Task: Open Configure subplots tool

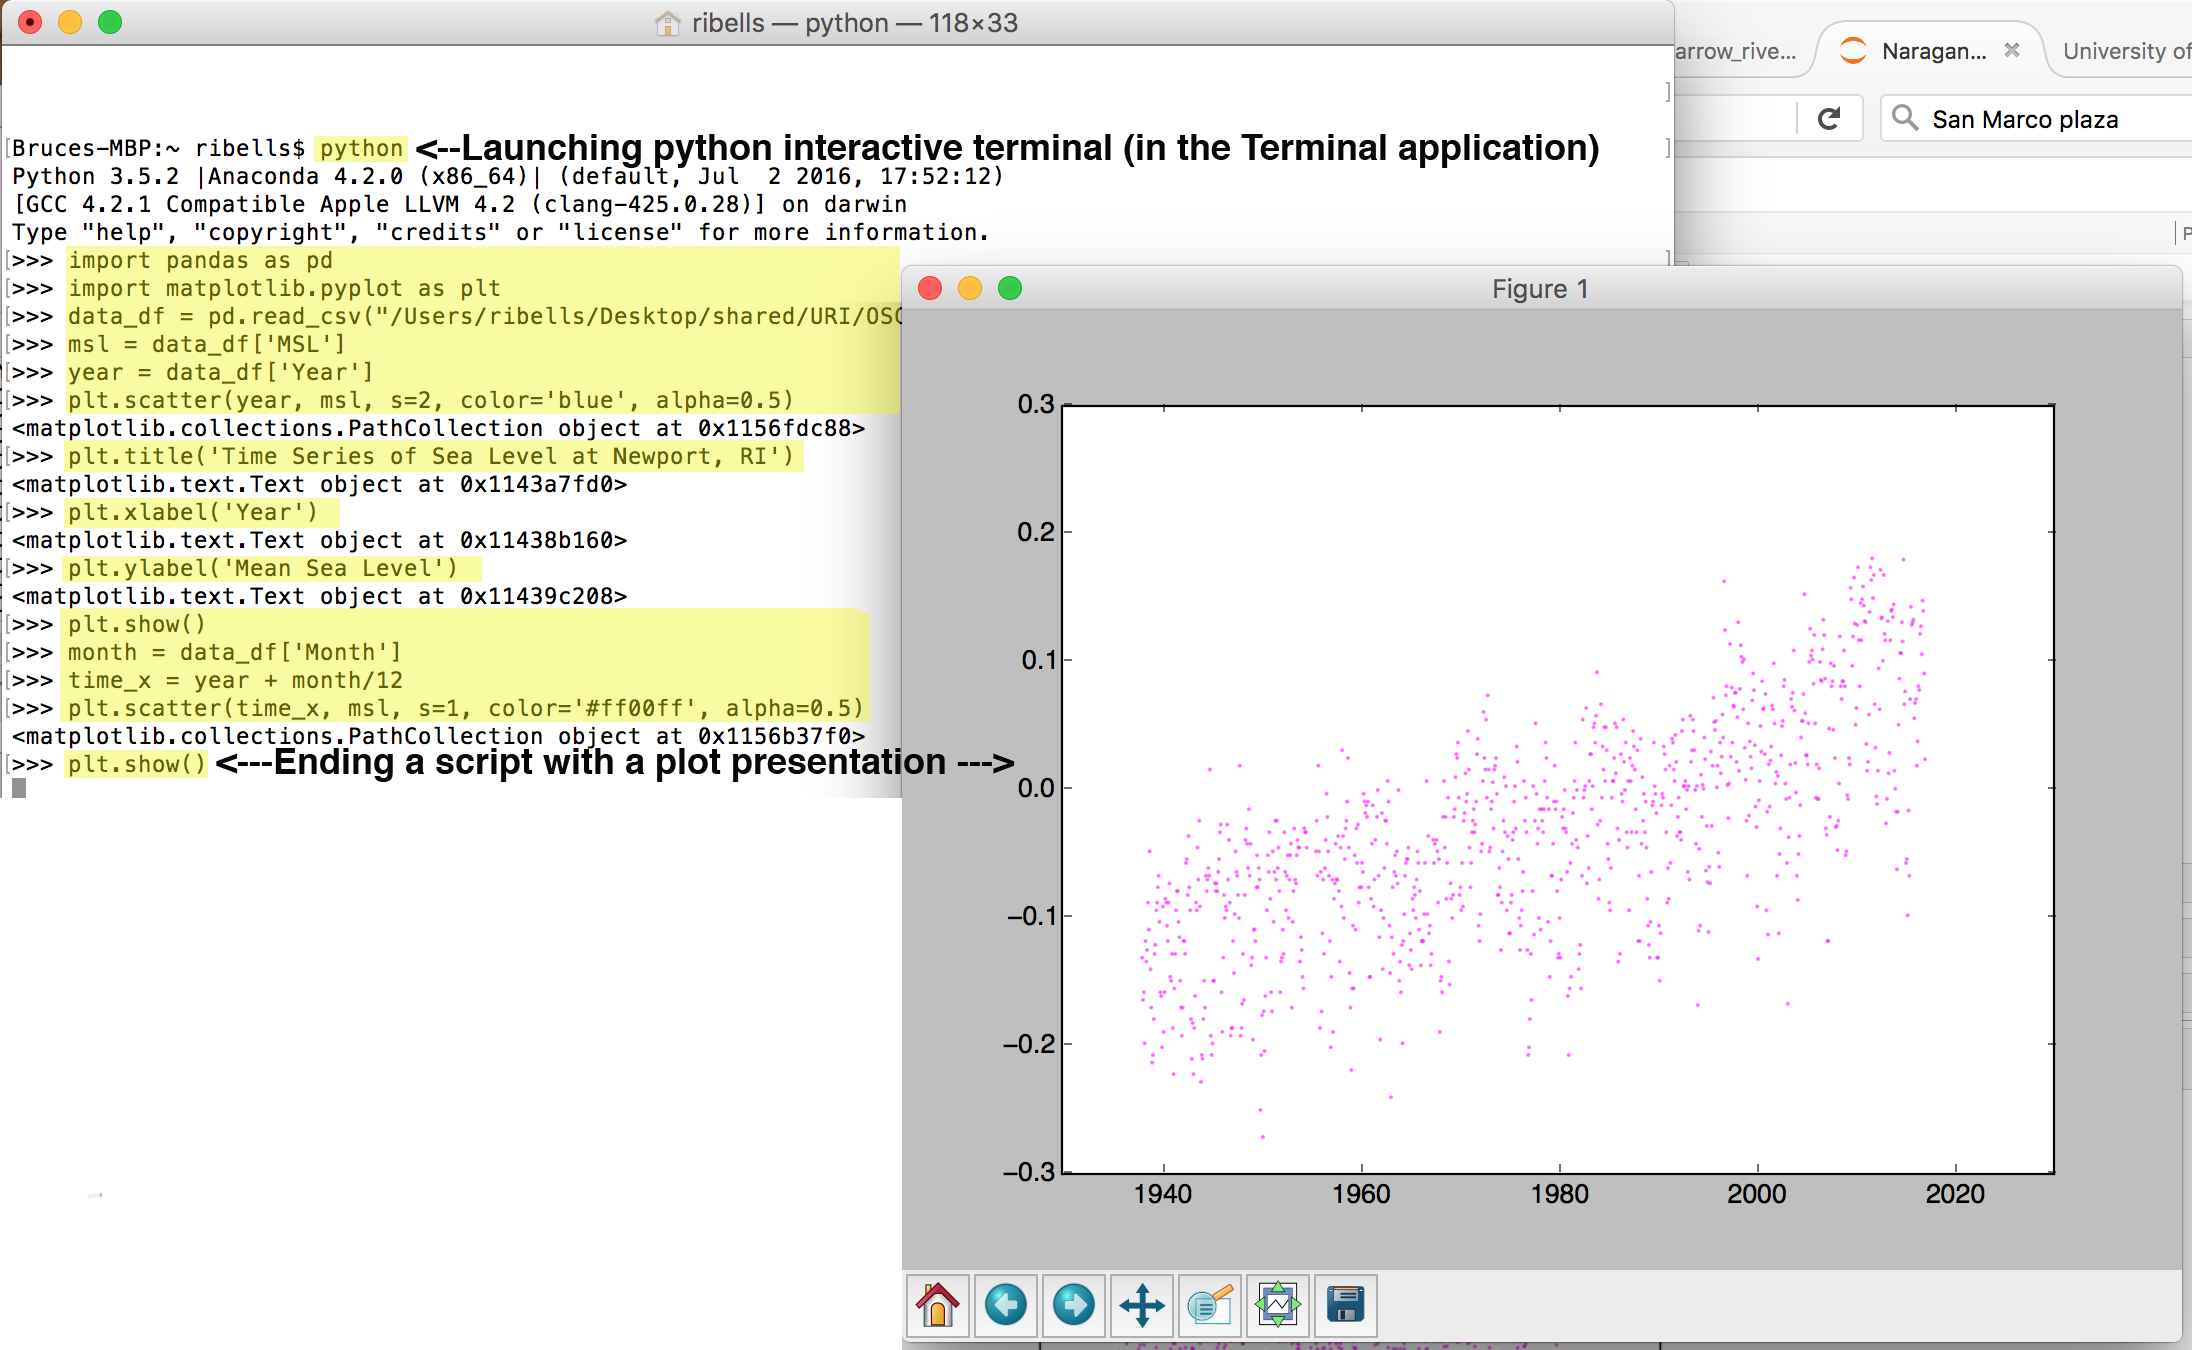Action: [1277, 1305]
